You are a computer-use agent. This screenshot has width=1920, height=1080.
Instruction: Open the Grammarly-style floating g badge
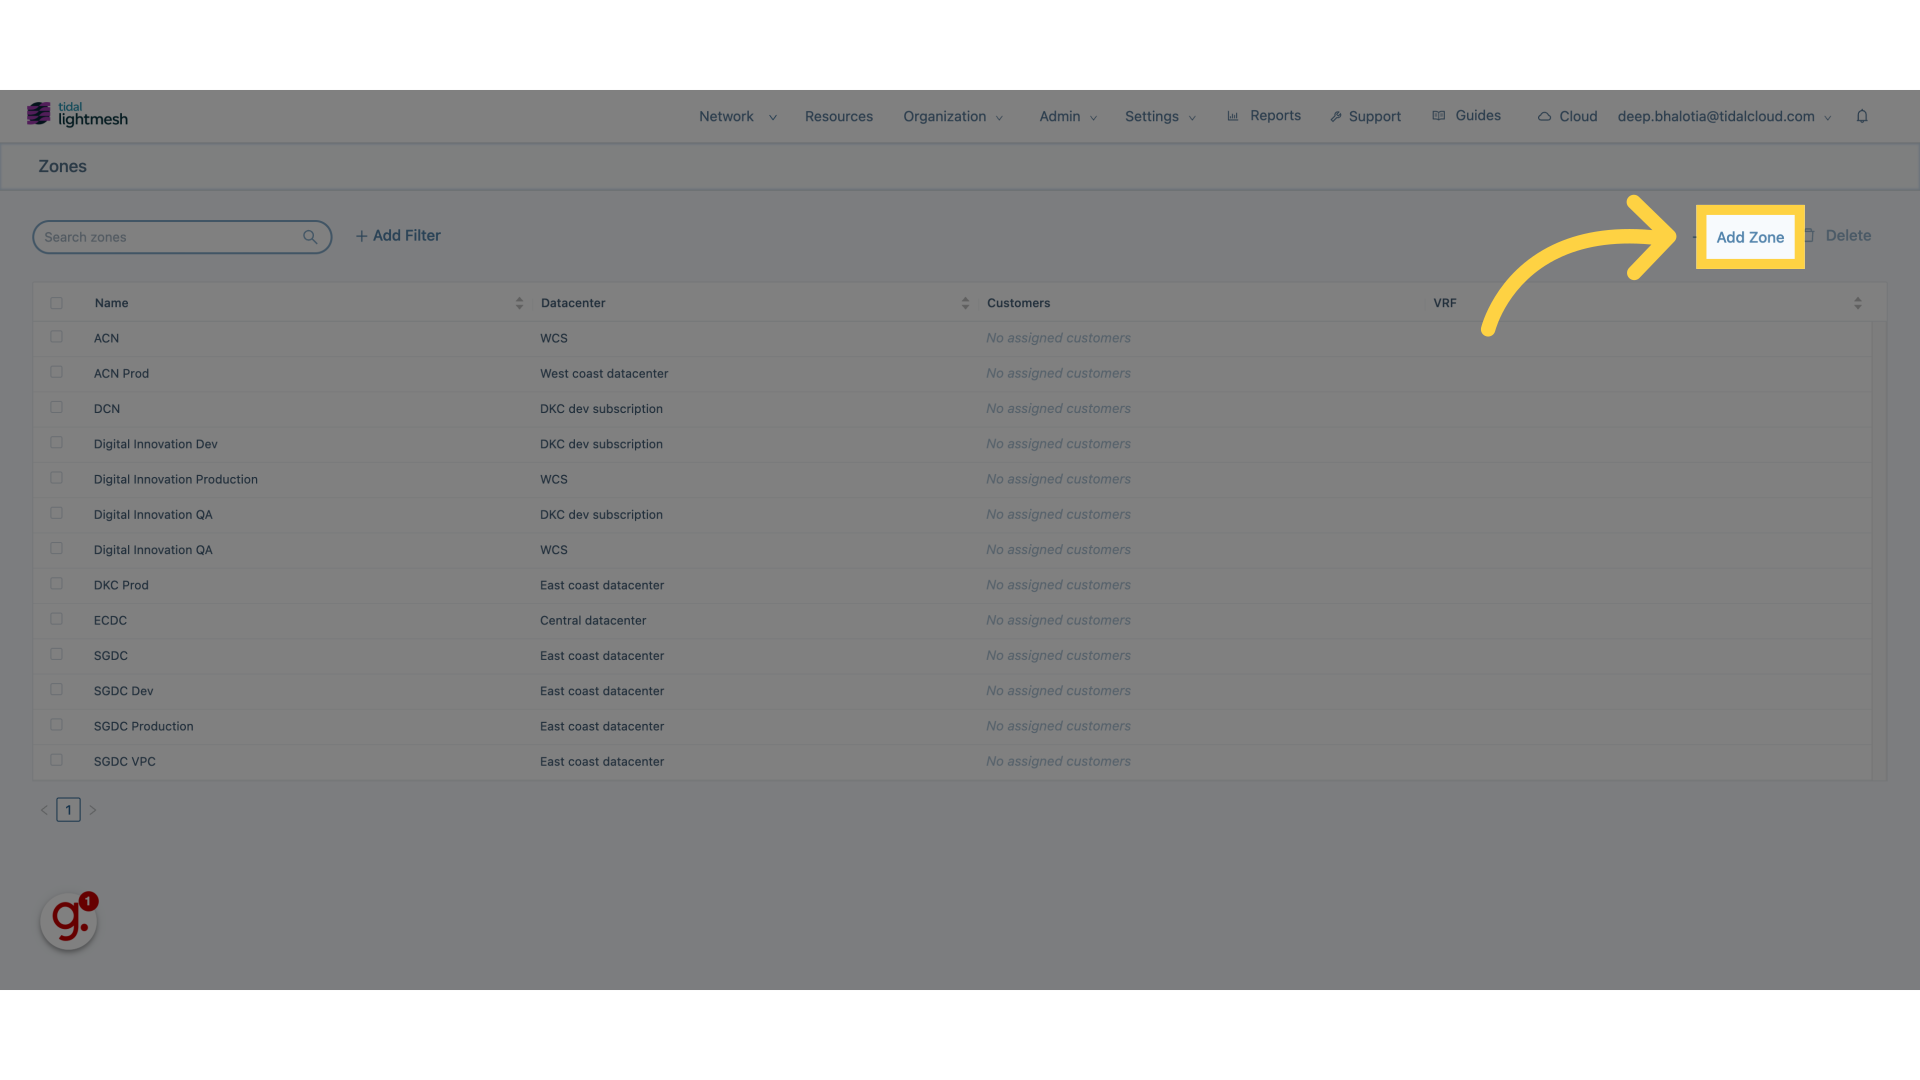[69, 920]
